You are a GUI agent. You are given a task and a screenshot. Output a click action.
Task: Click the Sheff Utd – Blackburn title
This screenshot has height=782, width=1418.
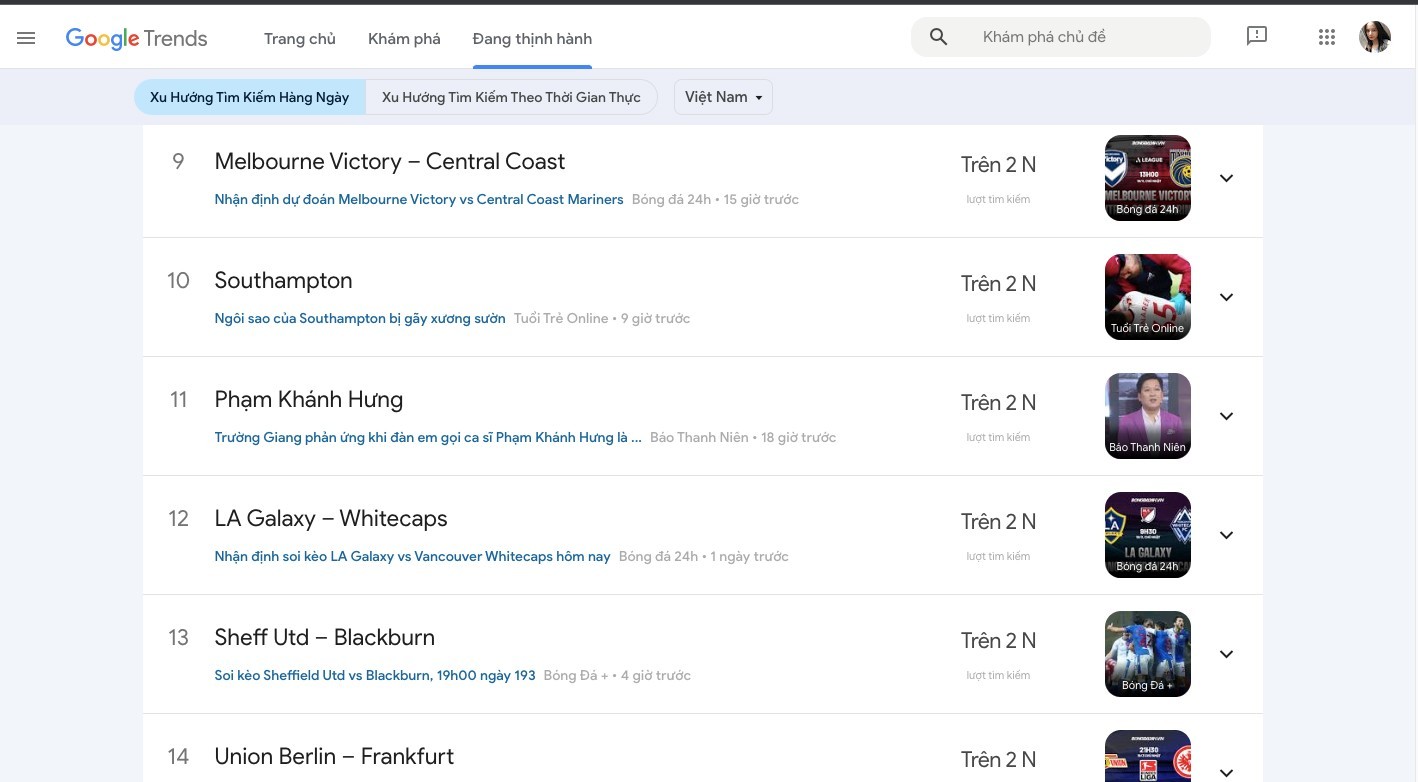[325, 638]
